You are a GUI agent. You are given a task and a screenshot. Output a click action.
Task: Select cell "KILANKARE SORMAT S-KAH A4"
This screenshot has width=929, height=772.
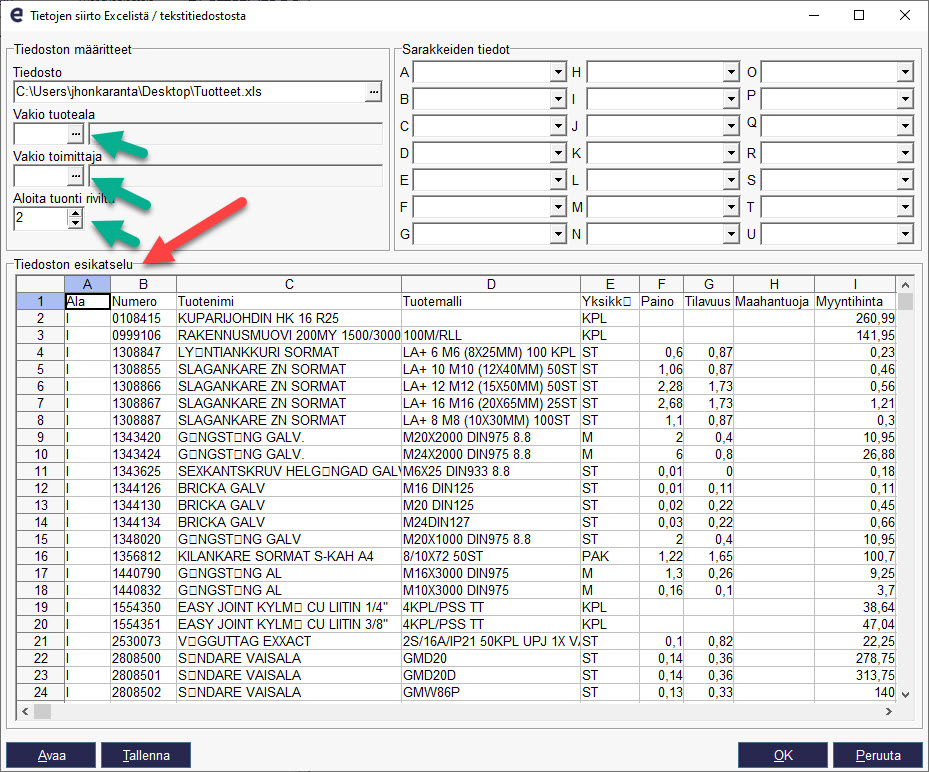289,556
